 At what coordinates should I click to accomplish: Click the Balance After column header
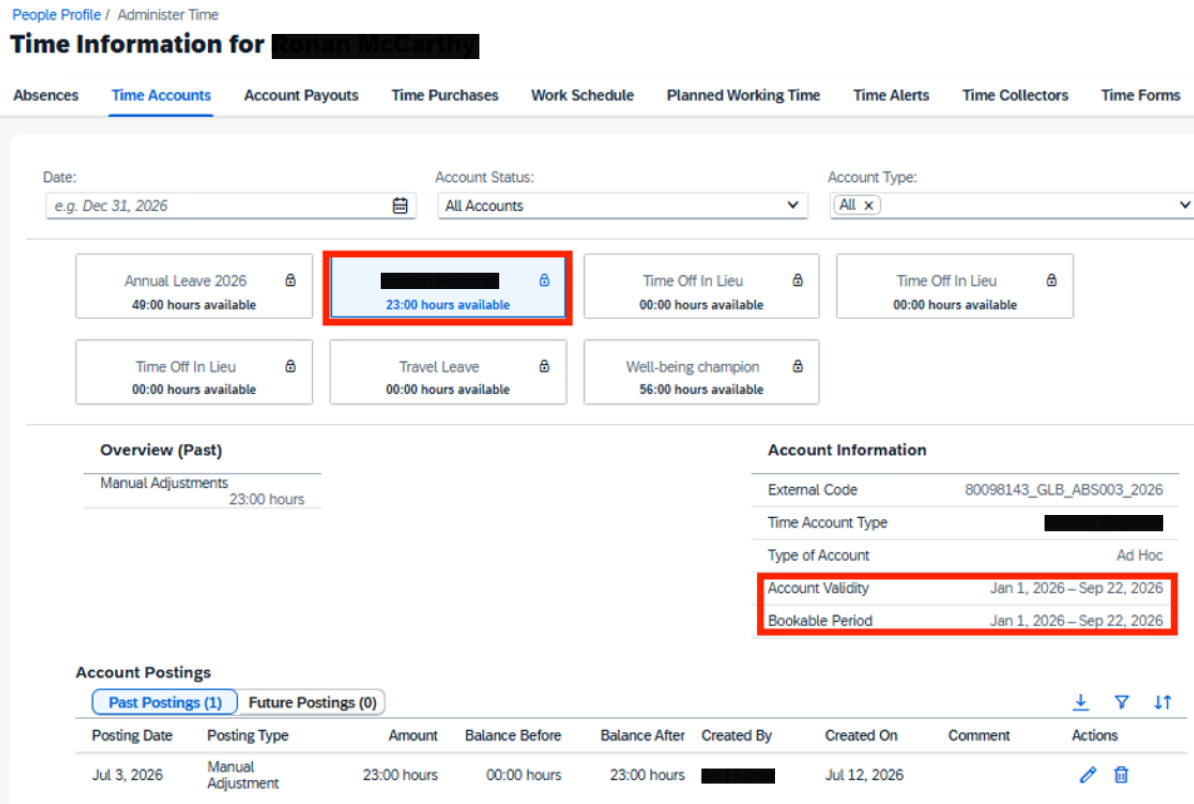click(642, 735)
